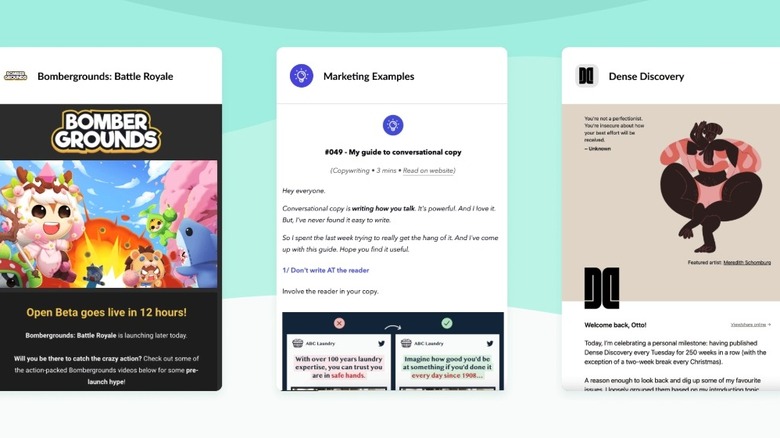The height and width of the screenshot is (438, 780).
Task: Open the Dense Discovery featured artist illustration
Action: coord(711,187)
